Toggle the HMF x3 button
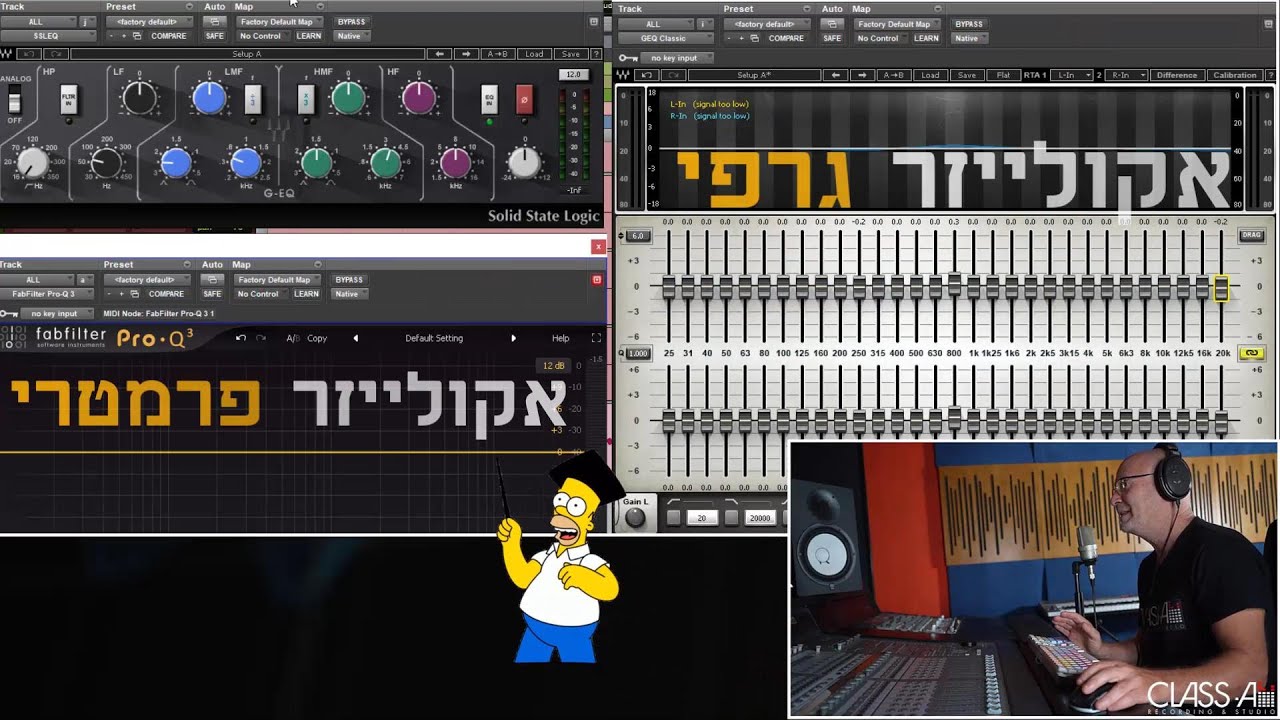1280x720 pixels. [x=305, y=99]
